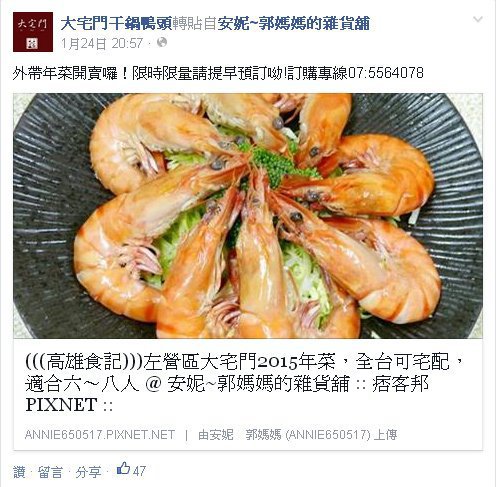Open the 1月24日 20:57 timestamp permalink
496x487 pixels.
pyautogui.click(x=102, y=43)
